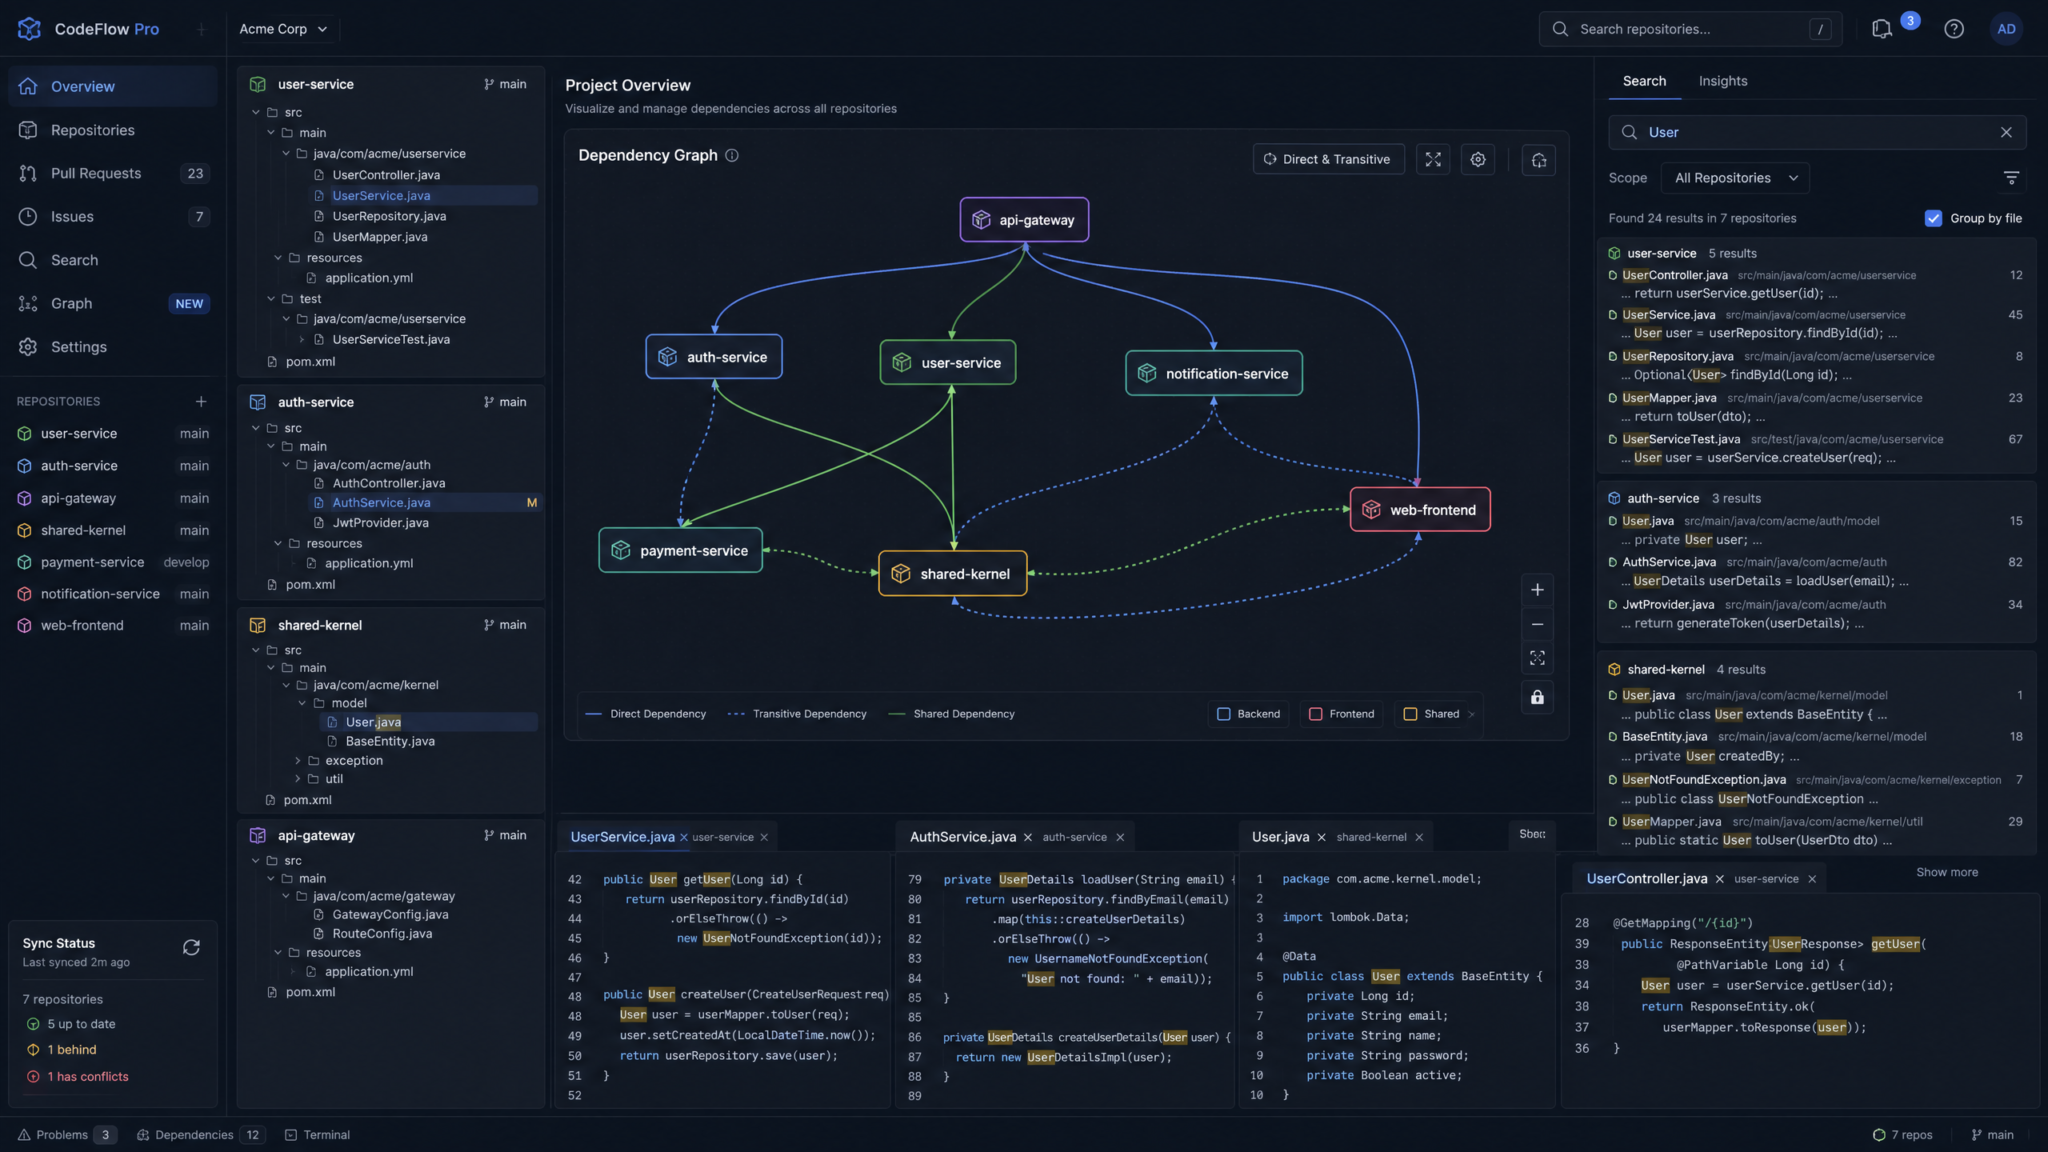The height and width of the screenshot is (1152, 2048).
Task: Click the user-service main branch selector
Action: click(x=505, y=84)
